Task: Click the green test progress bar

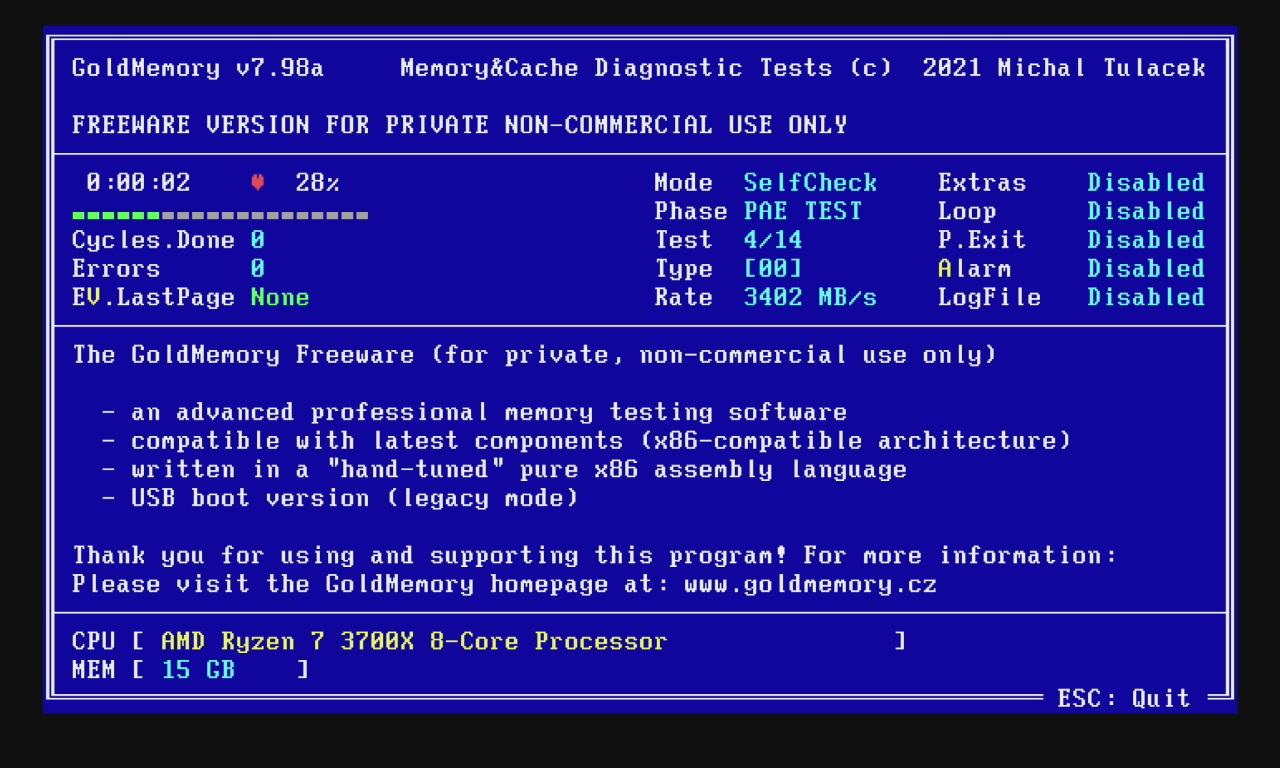Action: click(x=220, y=215)
